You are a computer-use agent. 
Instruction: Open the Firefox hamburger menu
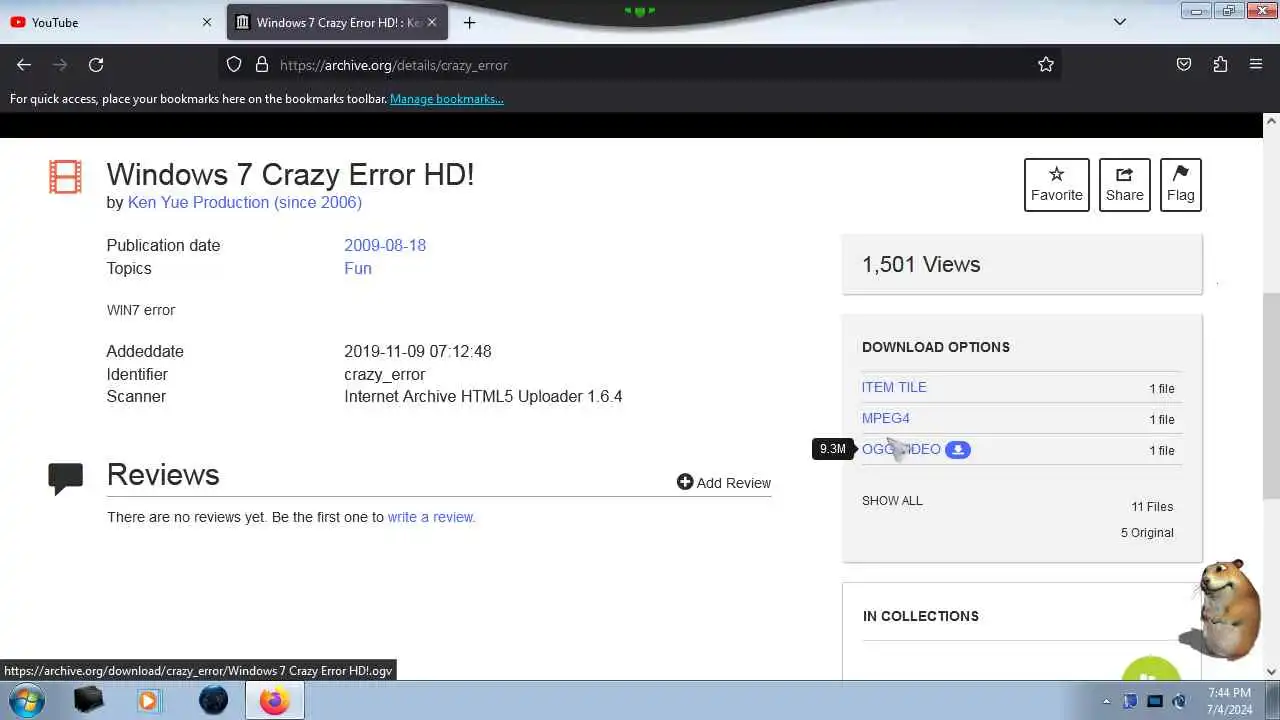click(1256, 65)
